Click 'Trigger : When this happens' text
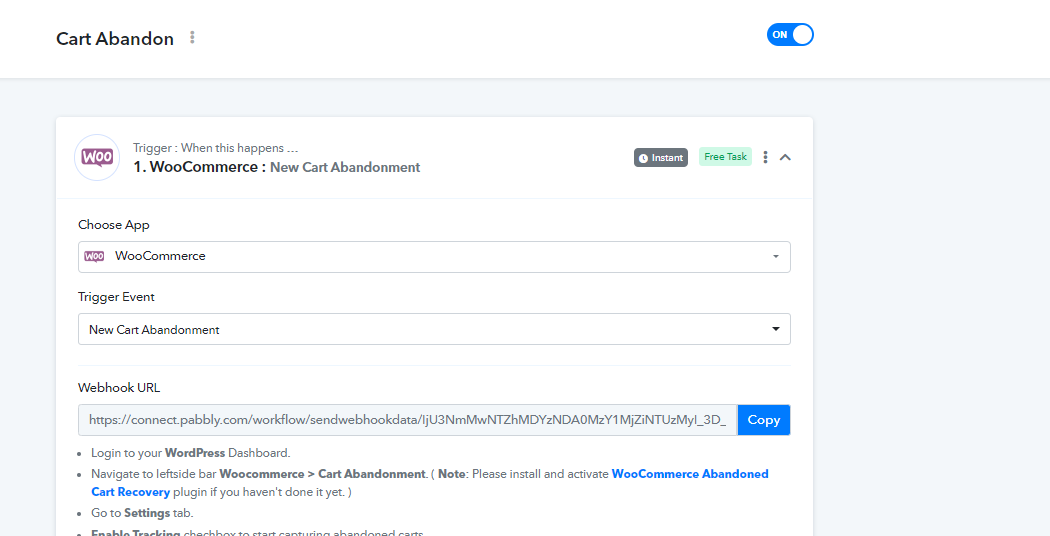The image size is (1050, 536). (x=216, y=148)
